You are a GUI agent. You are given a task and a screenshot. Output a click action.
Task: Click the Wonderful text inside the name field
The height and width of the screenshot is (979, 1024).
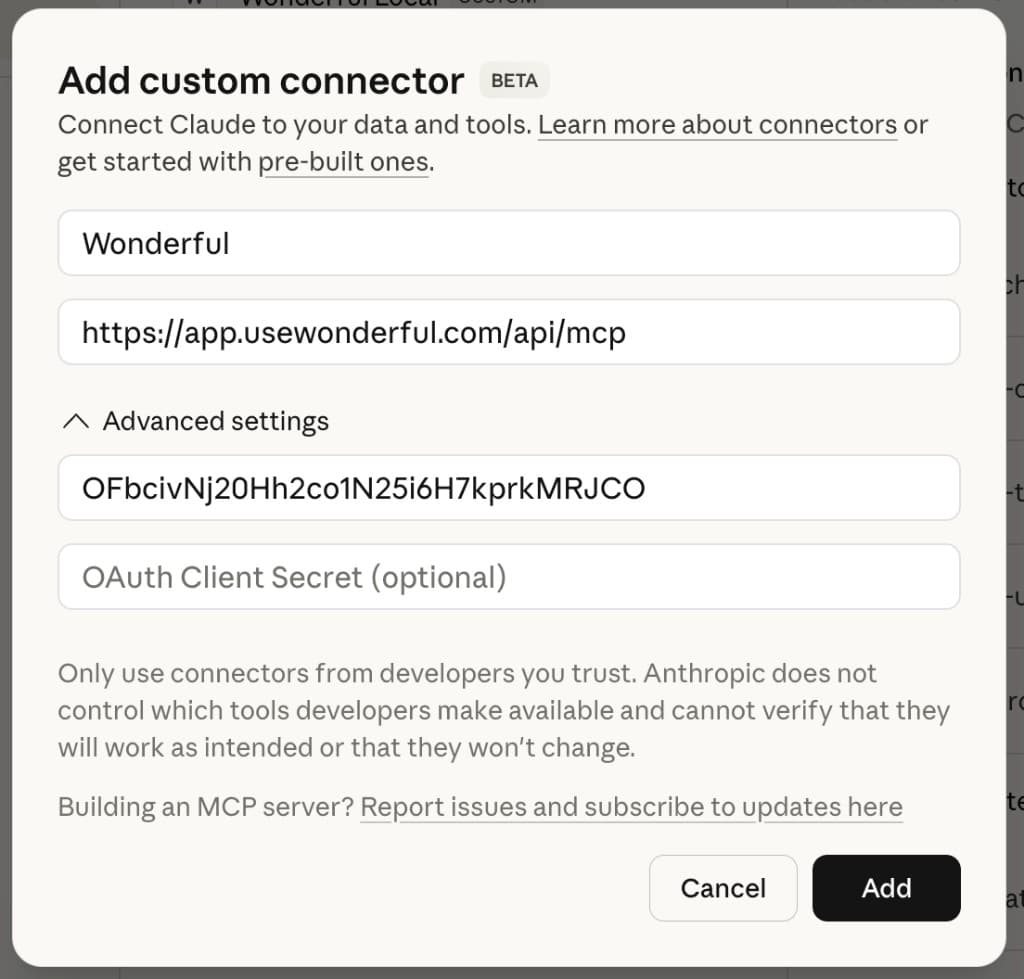(155, 243)
